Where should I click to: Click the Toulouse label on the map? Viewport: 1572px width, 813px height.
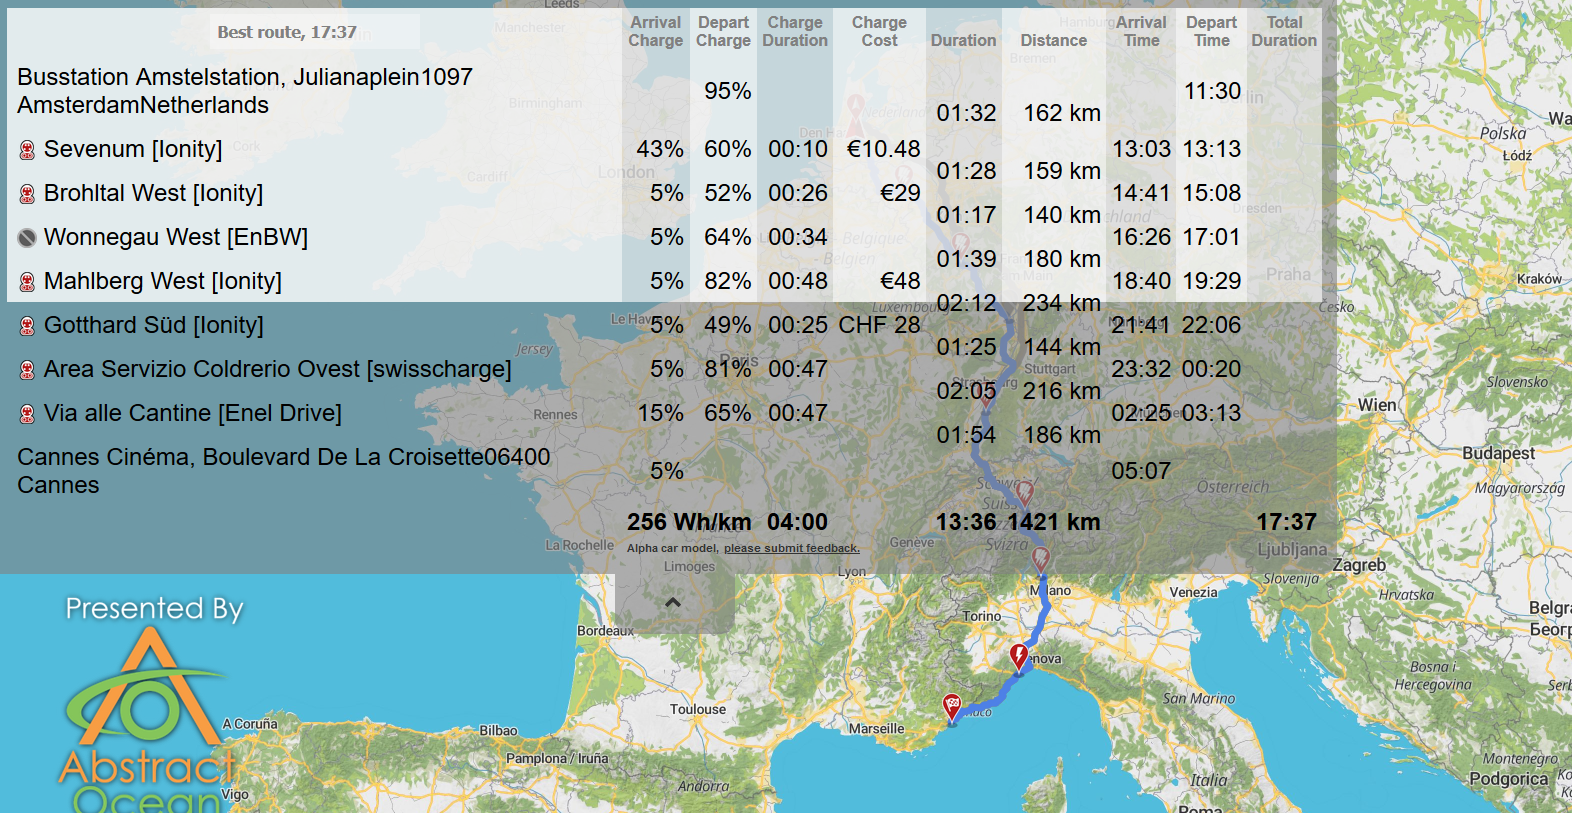[698, 709]
